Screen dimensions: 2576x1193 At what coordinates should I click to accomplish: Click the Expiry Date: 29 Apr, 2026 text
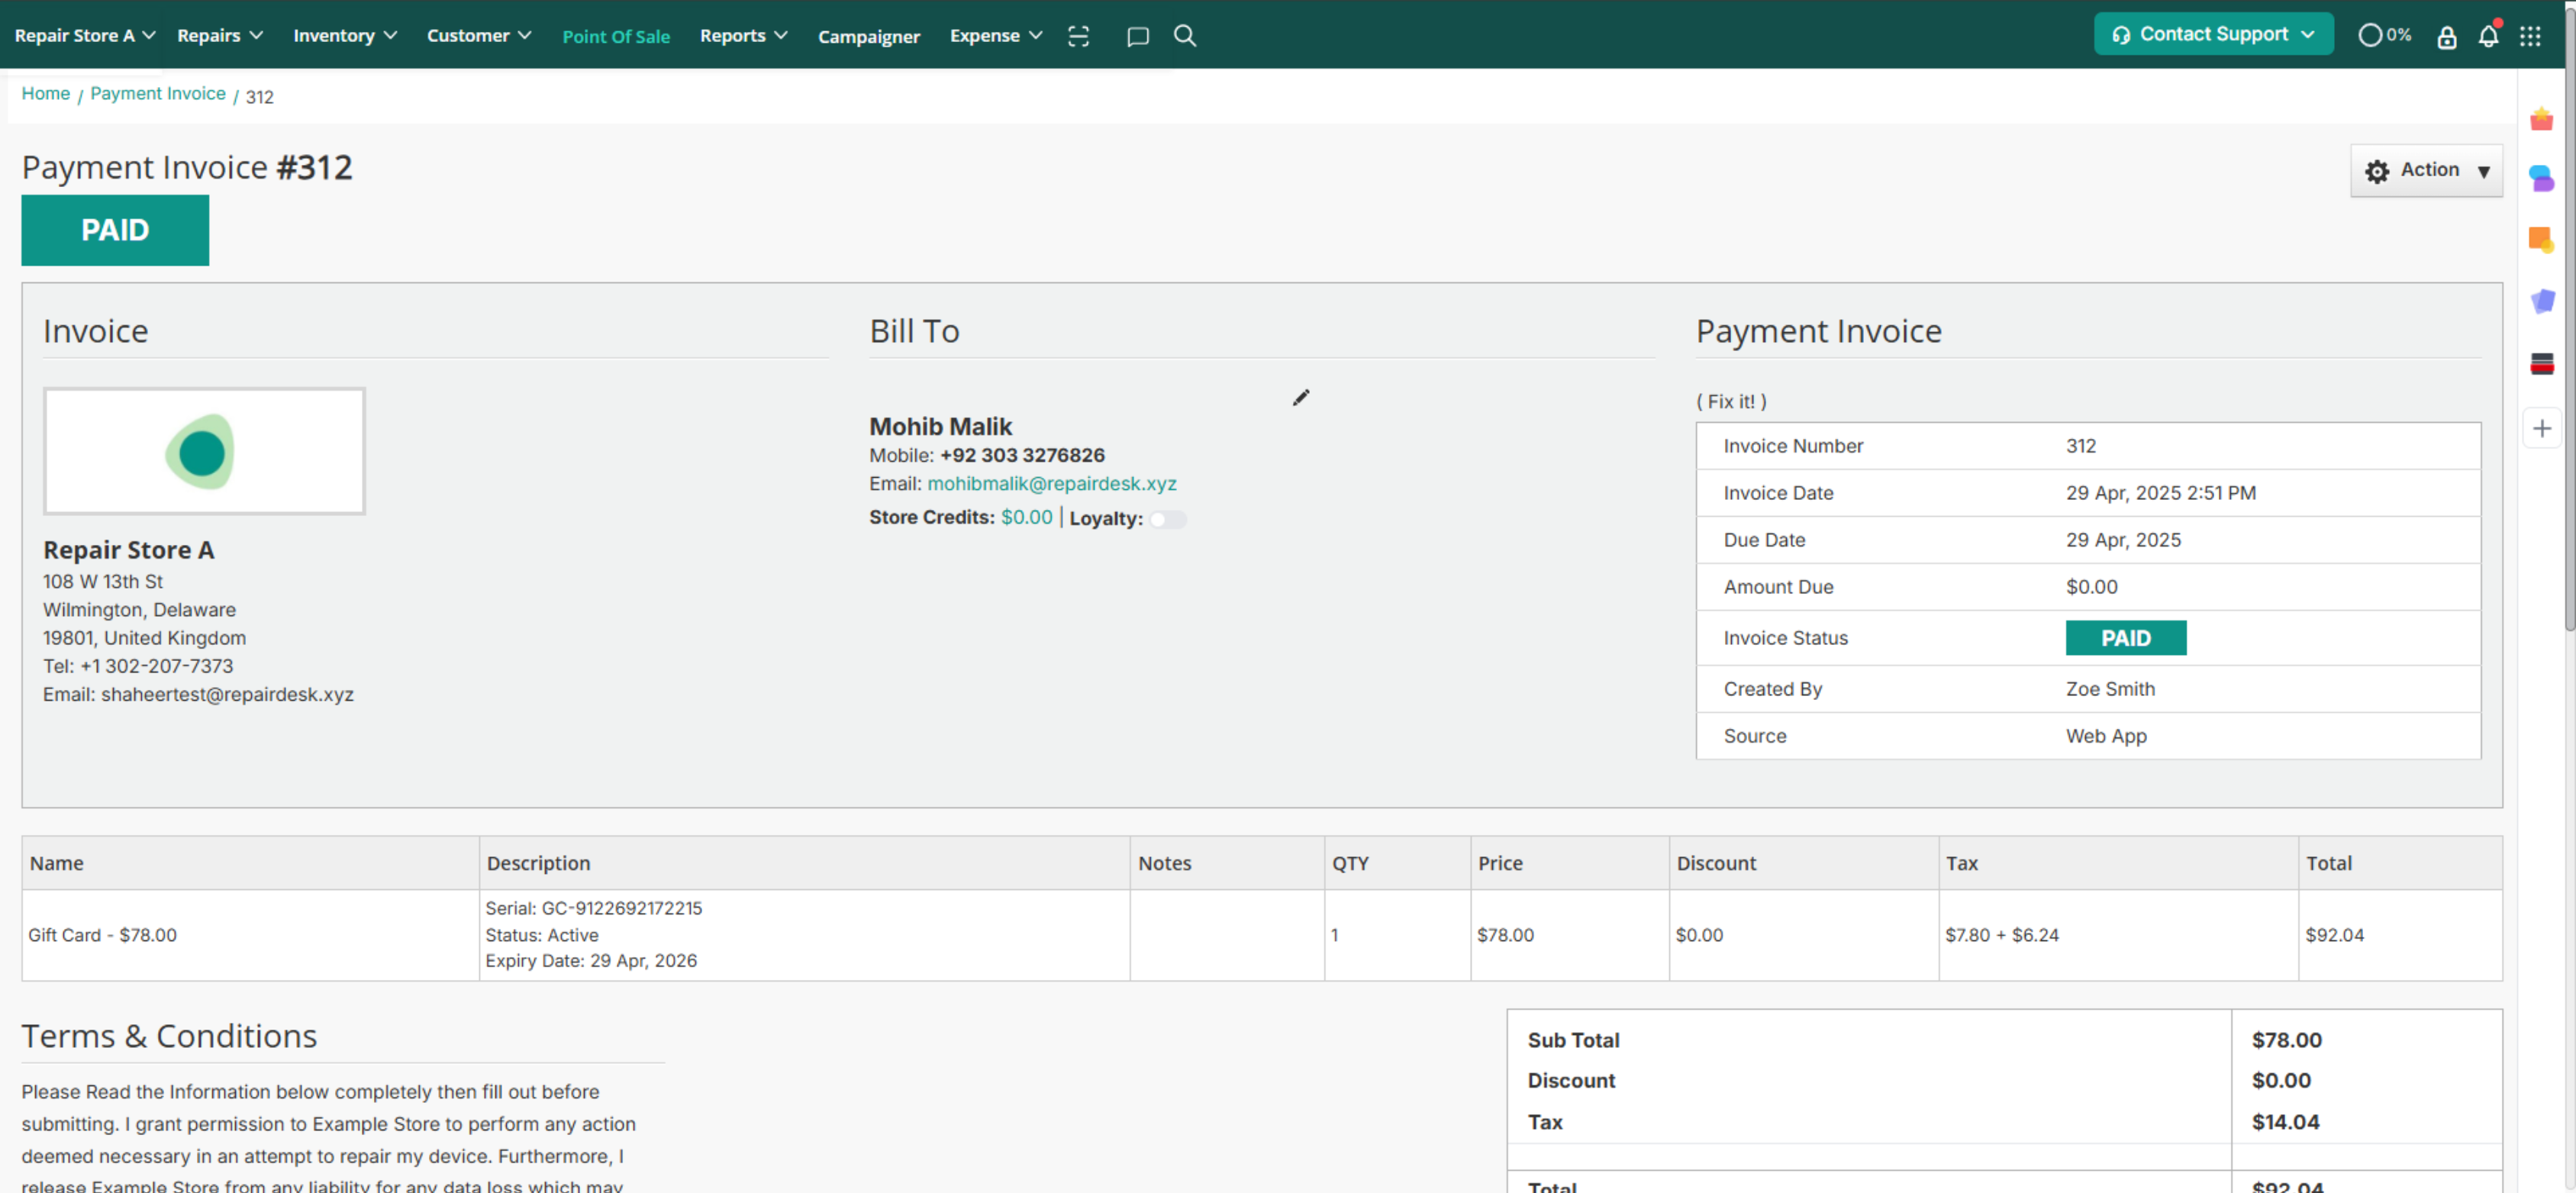[591, 961]
